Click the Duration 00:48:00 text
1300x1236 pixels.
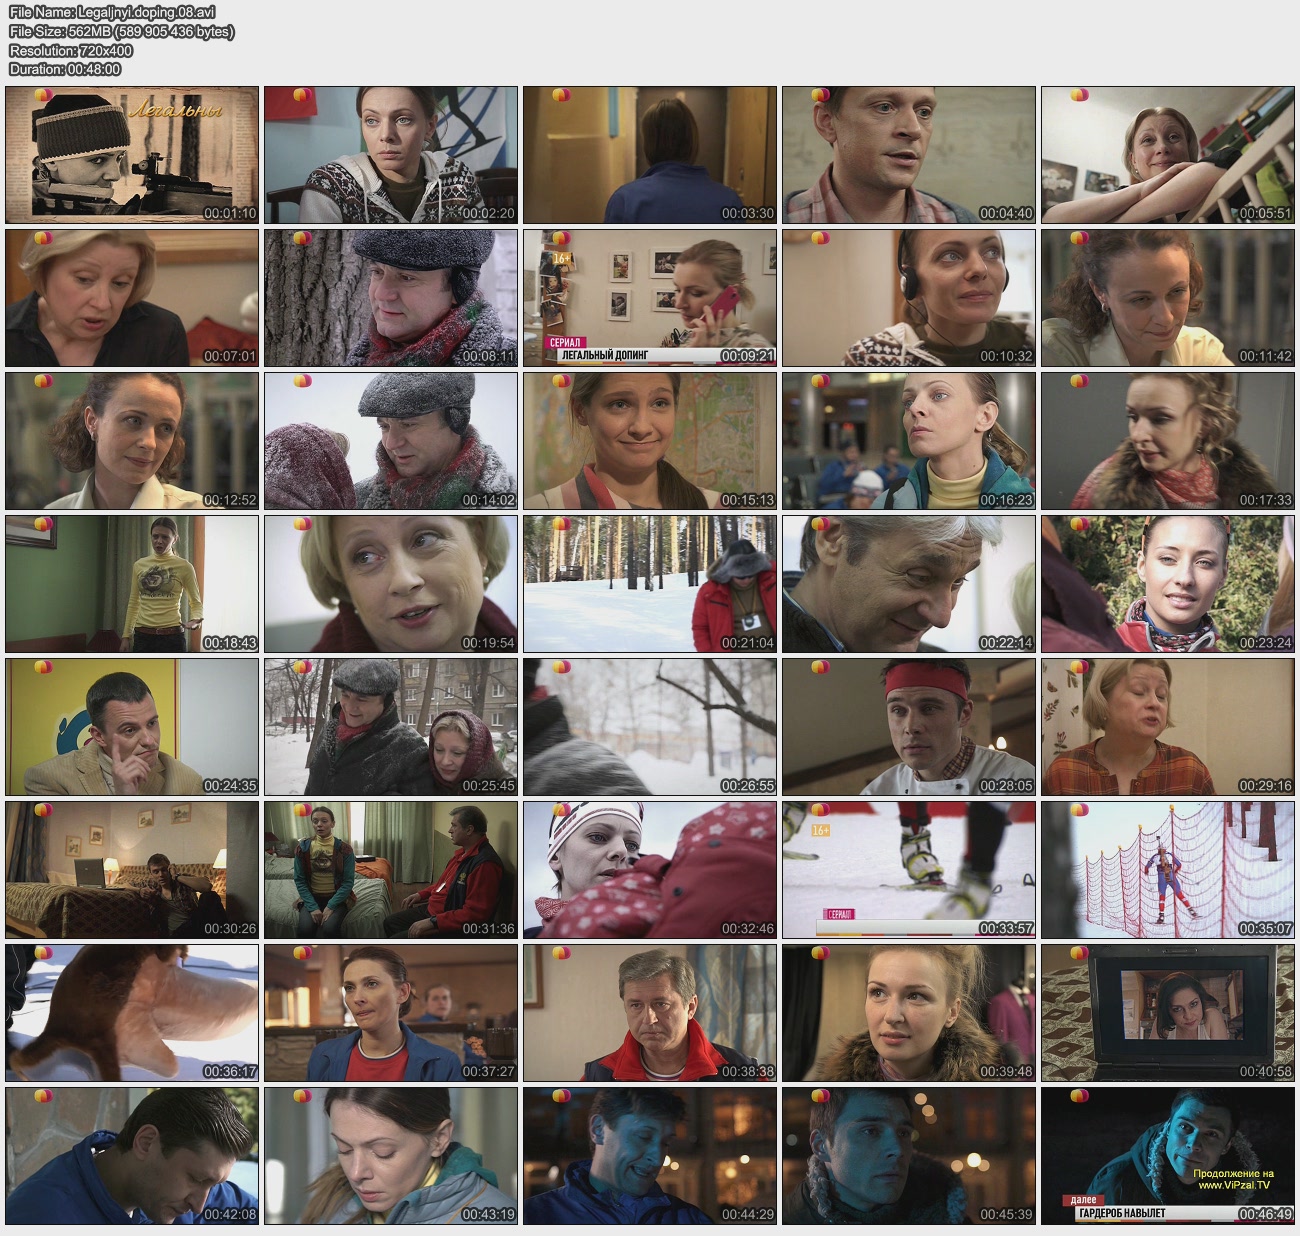click(65, 69)
